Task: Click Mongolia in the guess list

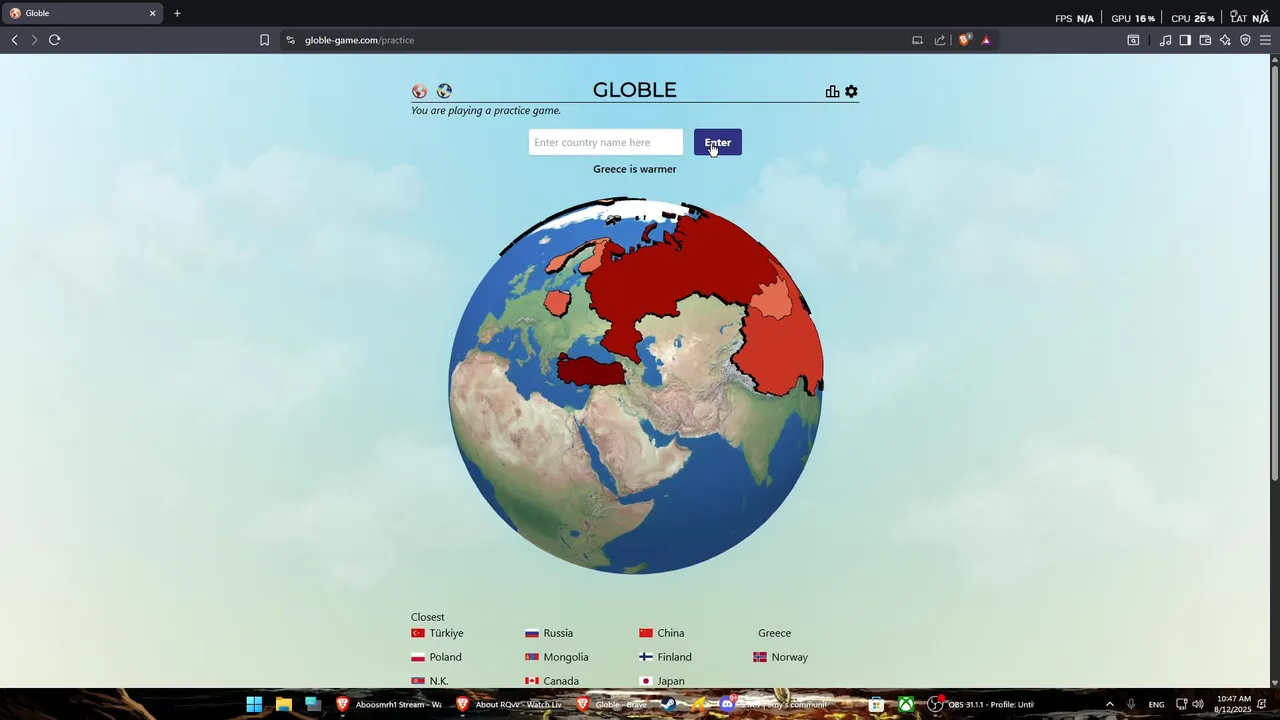Action: [x=557, y=657]
